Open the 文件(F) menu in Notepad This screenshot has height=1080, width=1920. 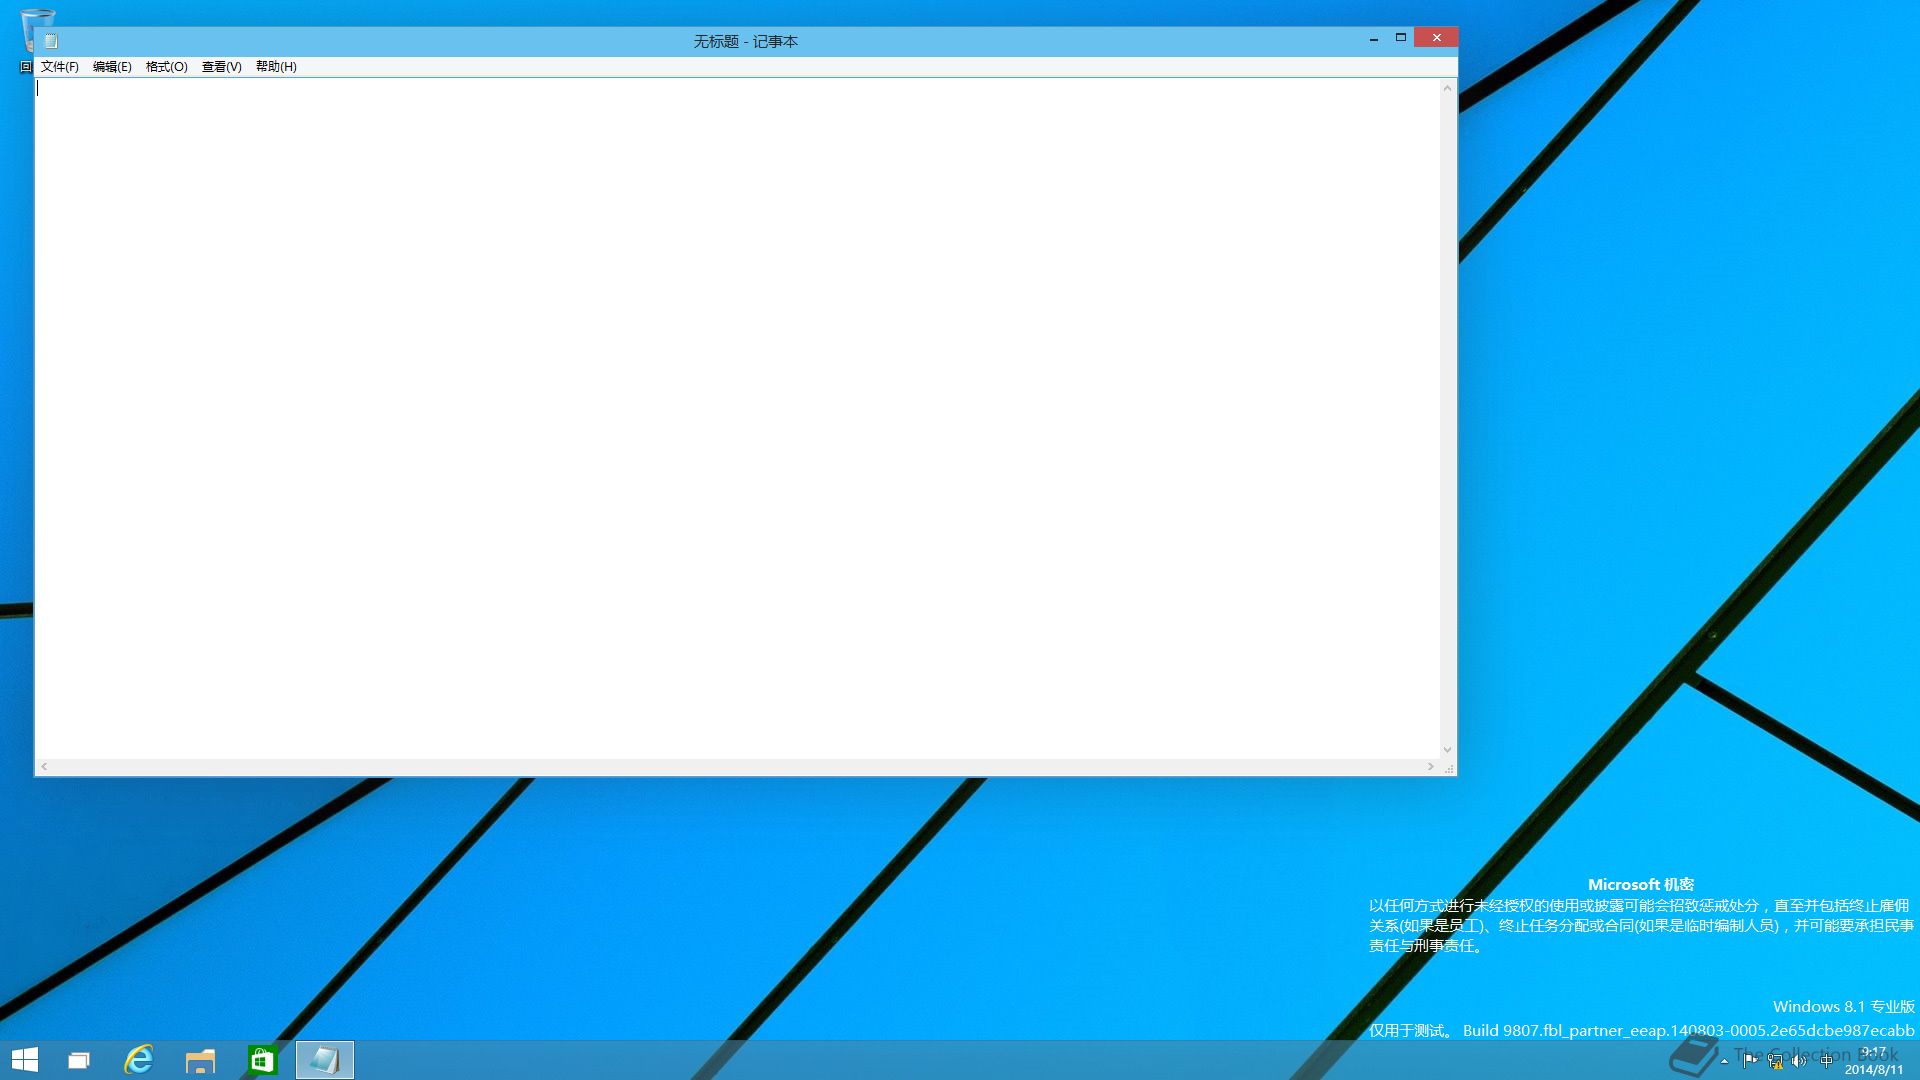pyautogui.click(x=60, y=67)
